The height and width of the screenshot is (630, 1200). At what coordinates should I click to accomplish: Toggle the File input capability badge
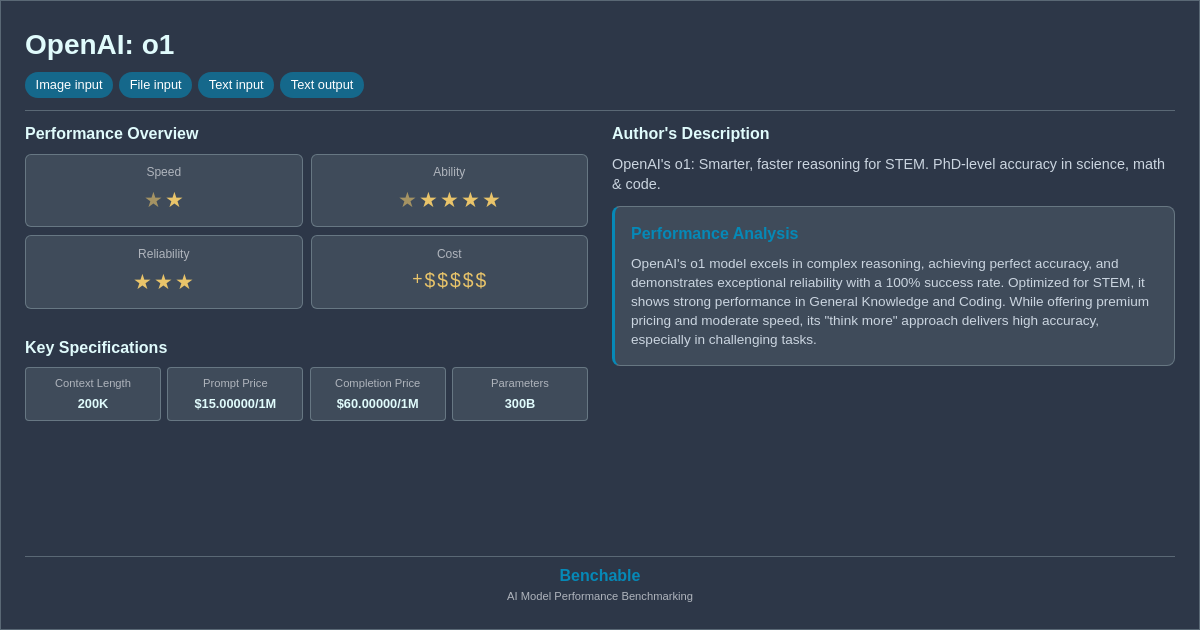(x=155, y=85)
